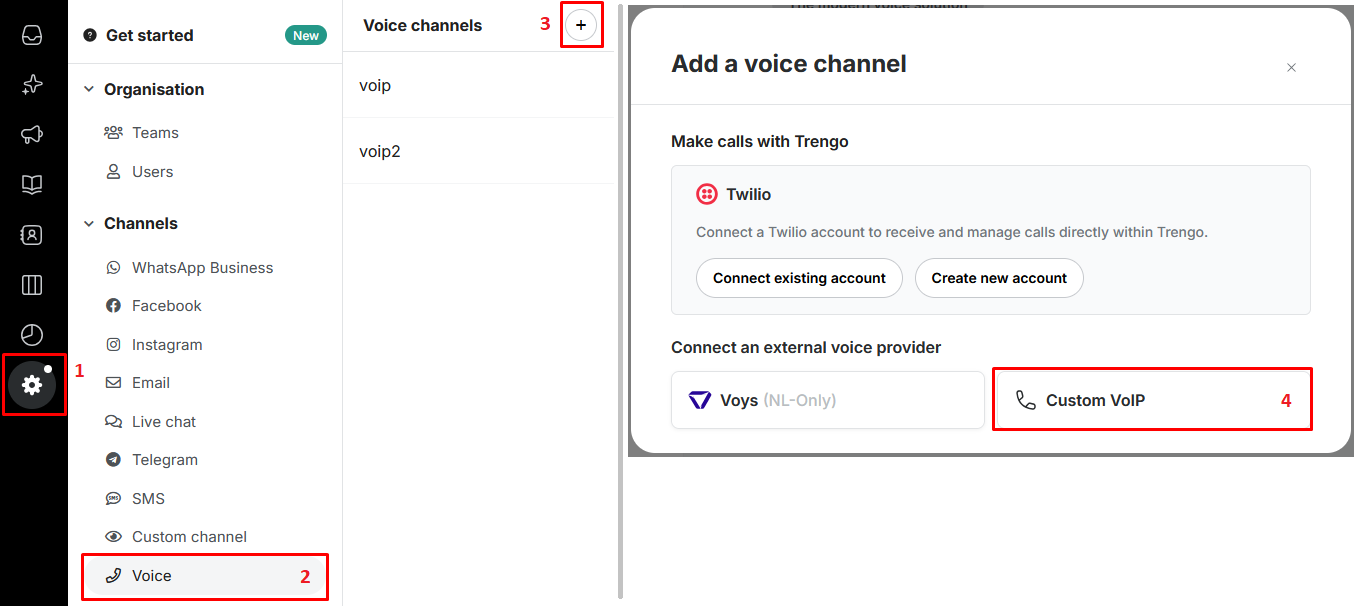
Task: Open the board columns icon in rail
Action: click(x=32, y=285)
